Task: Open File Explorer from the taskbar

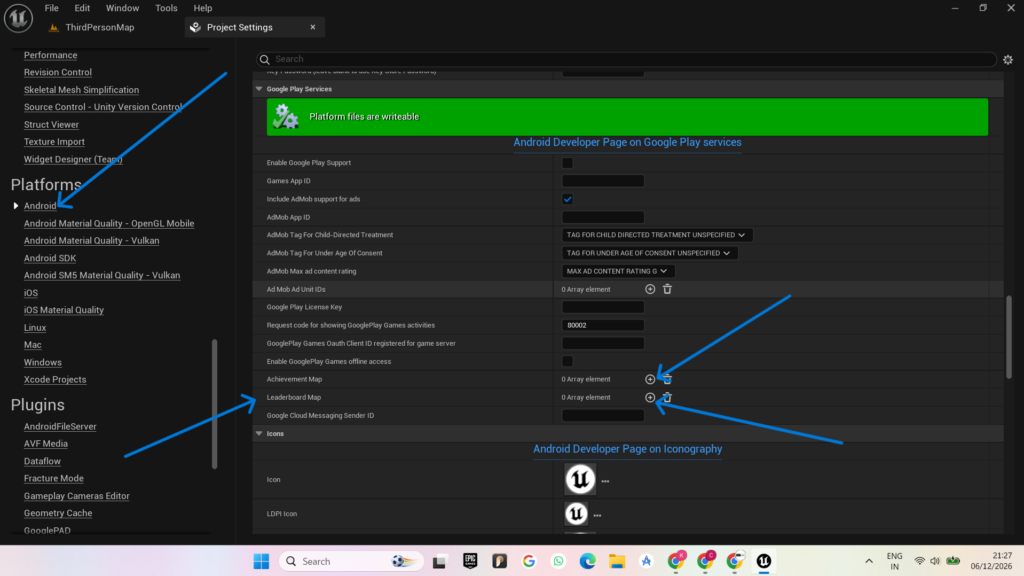Action: pos(617,561)
